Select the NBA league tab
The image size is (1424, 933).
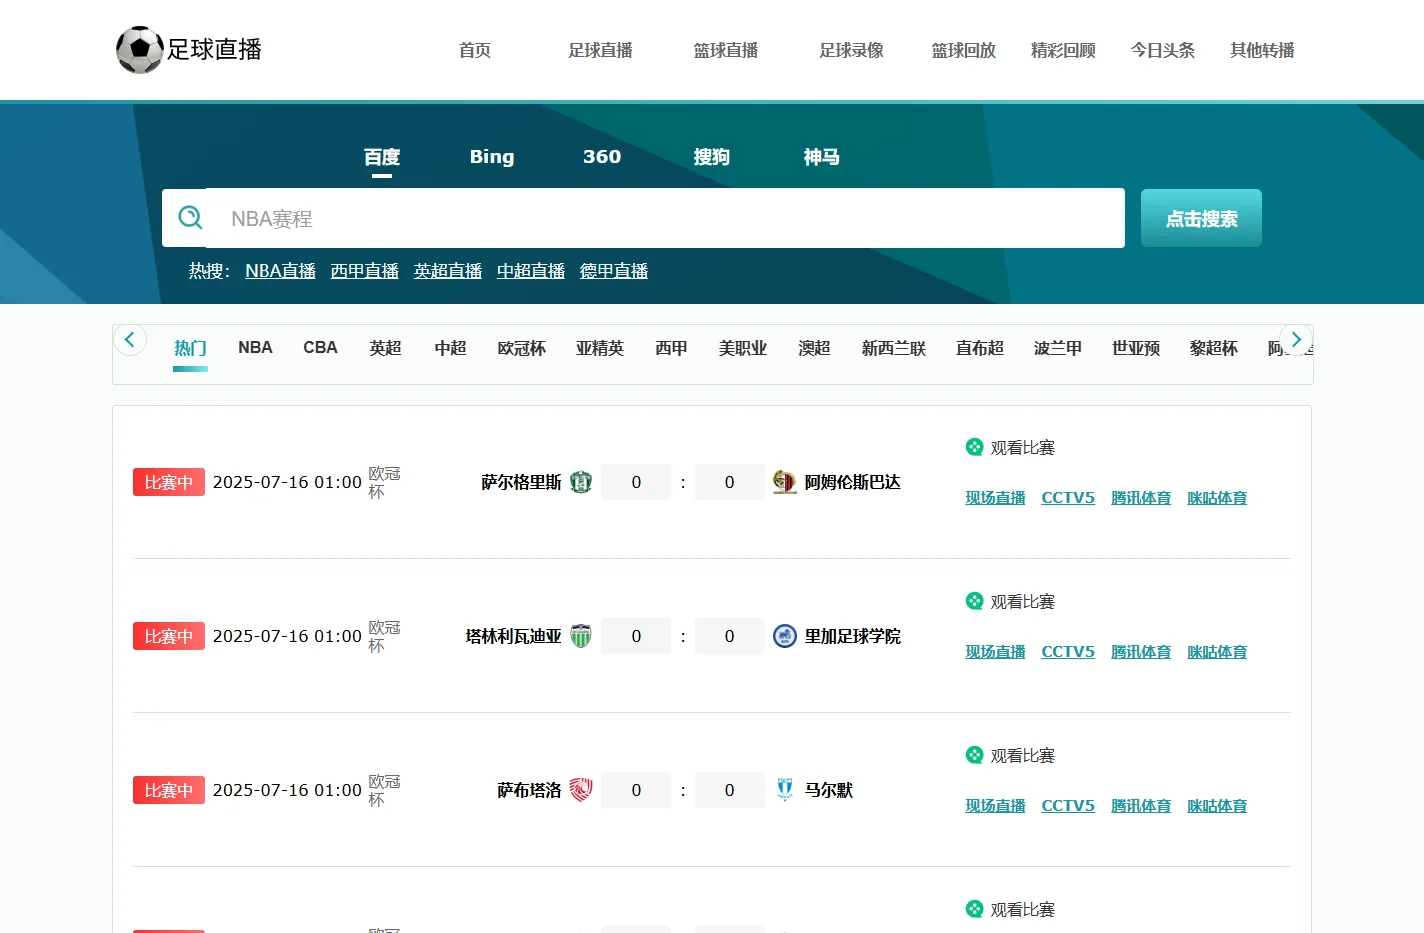click(x=255, y=348)
